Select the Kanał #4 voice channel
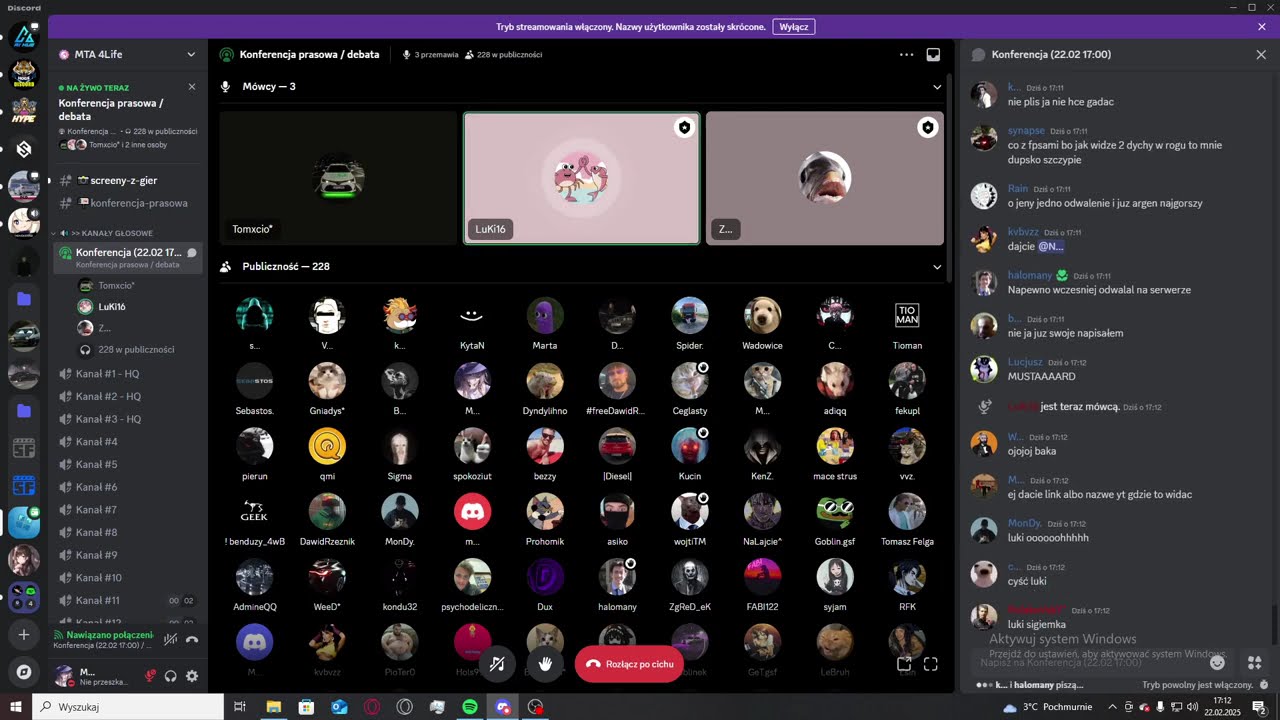 pyautogui.click(x=128, y=442)
